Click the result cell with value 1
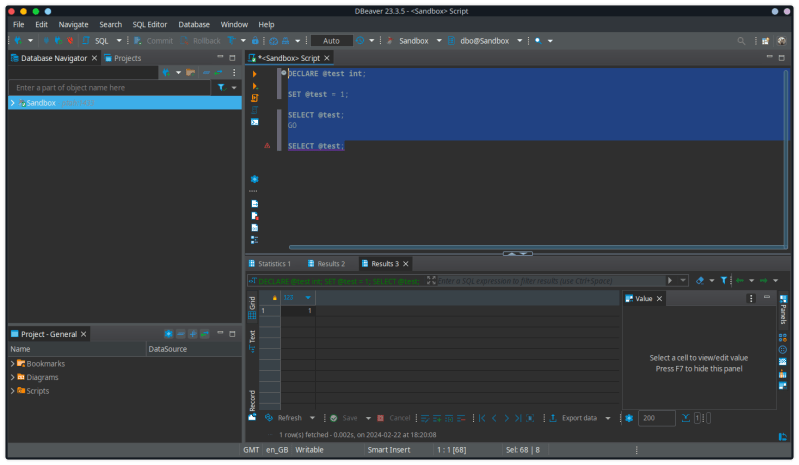The height and width of the screenshot is (465, 799). (298, 310)
